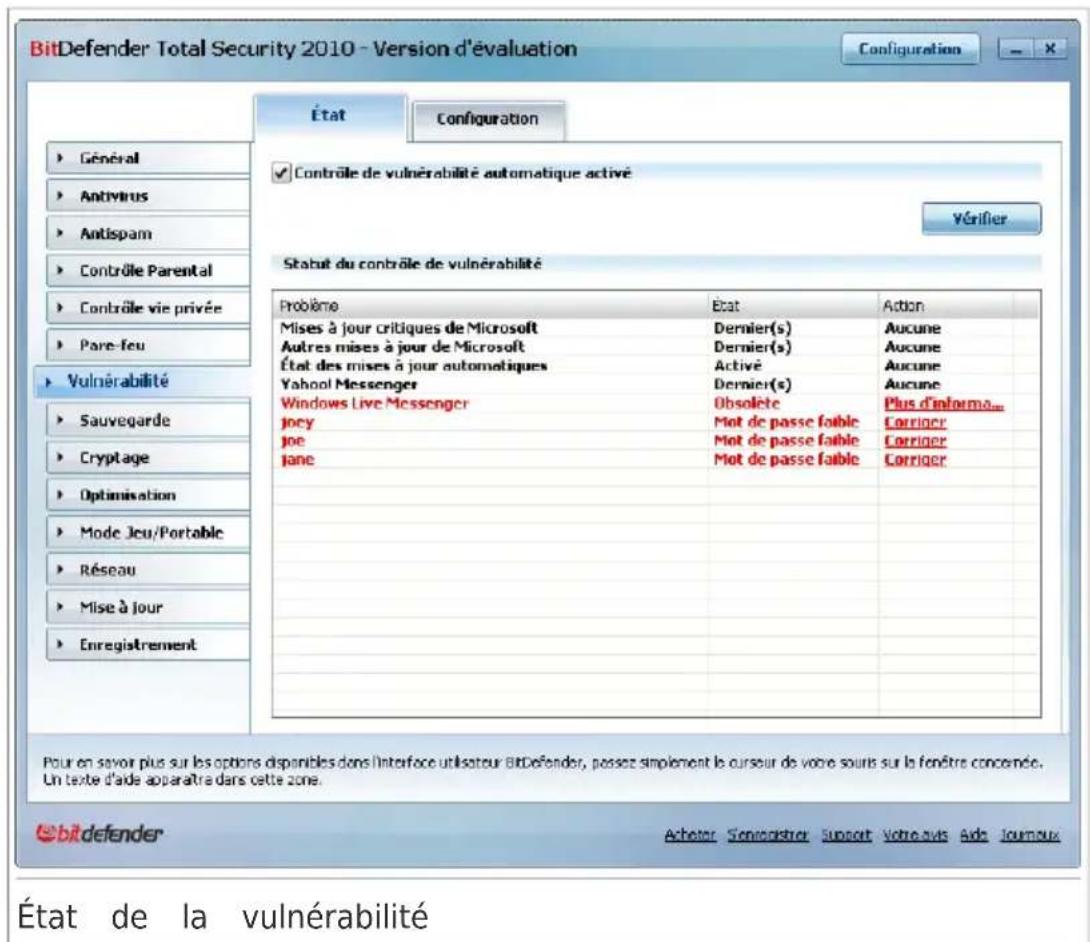Image resolution: width=1090 pixels, height=942 pixels.
Task: Click the Action column header
Action: (945, 306)
